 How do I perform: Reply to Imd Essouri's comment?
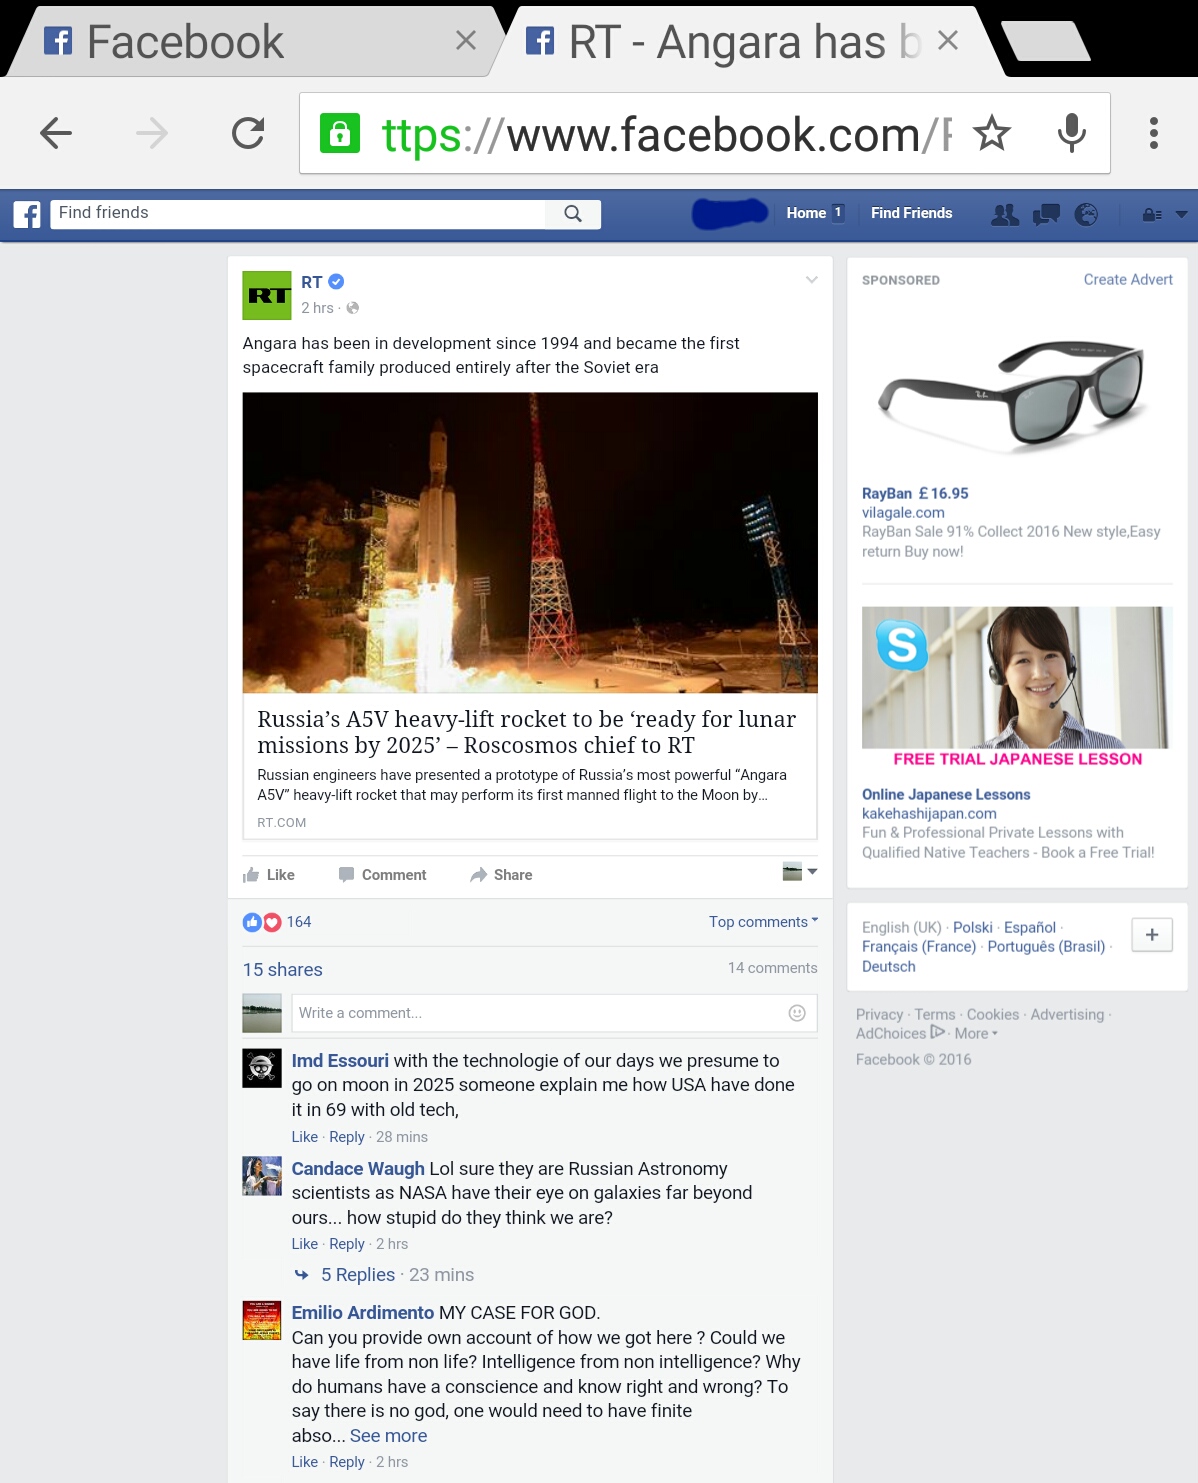click(347, 1137)
